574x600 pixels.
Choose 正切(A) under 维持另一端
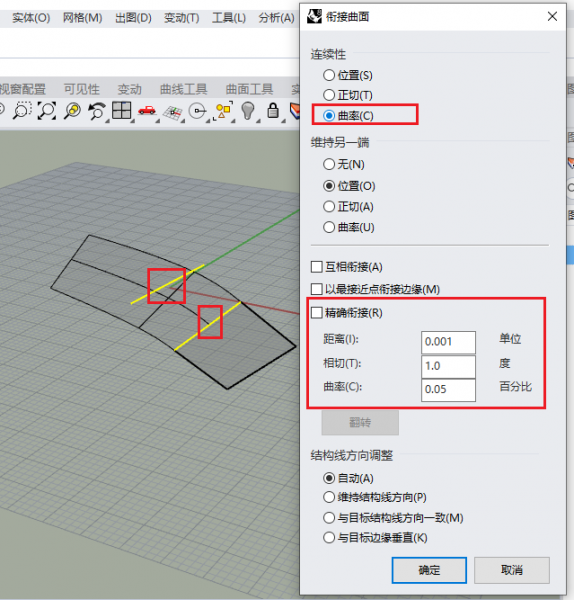[348, 207]
